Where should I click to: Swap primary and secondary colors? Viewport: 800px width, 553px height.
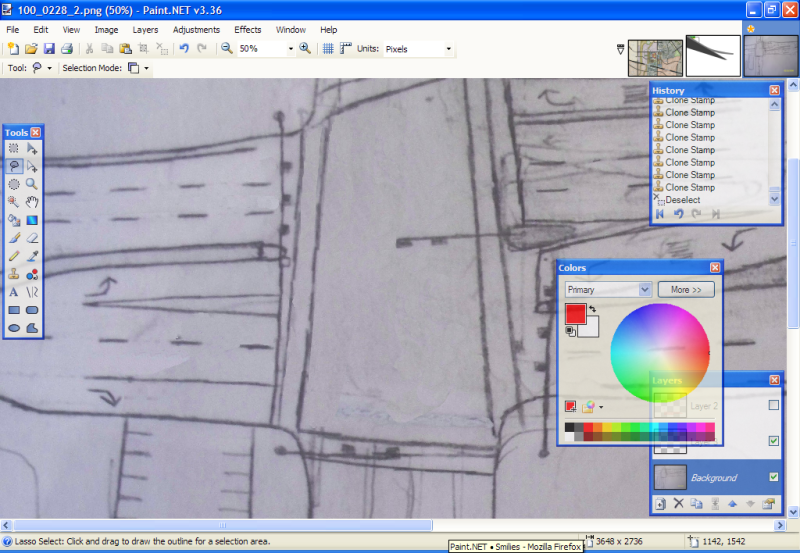pyautogui.click(x=592, y=309)
